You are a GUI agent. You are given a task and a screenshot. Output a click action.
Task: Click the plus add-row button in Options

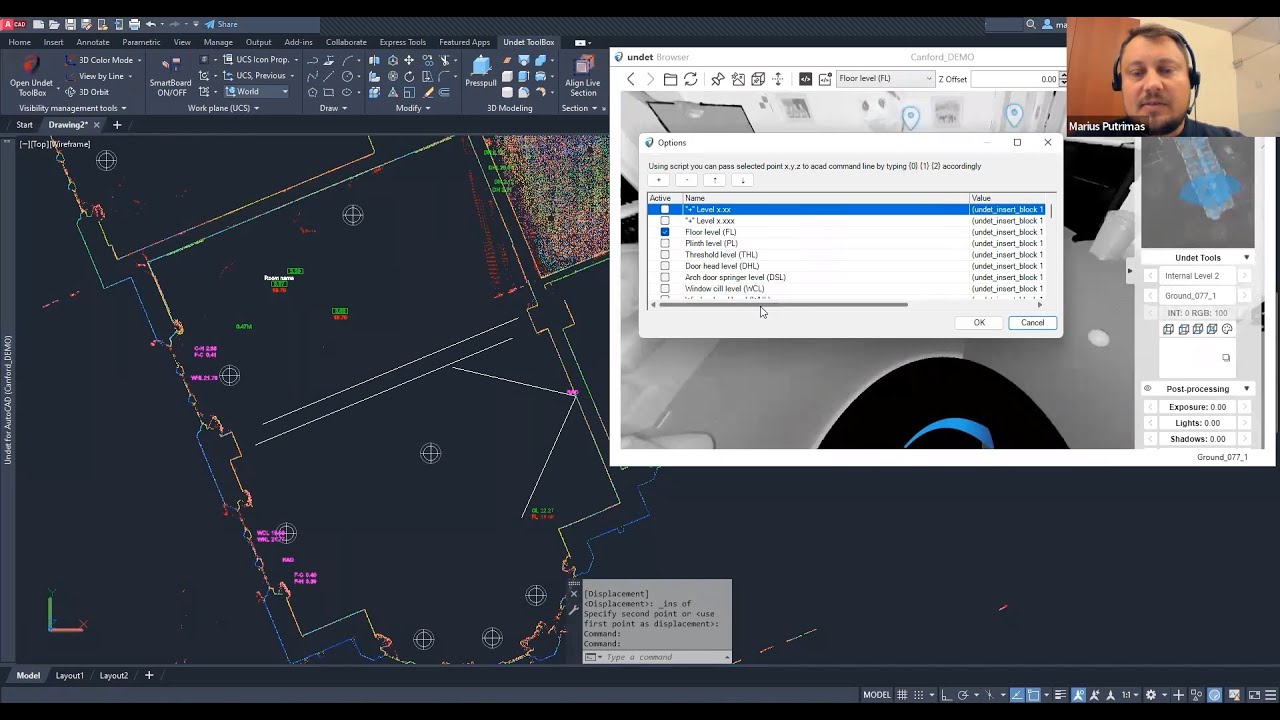point(658,180)
